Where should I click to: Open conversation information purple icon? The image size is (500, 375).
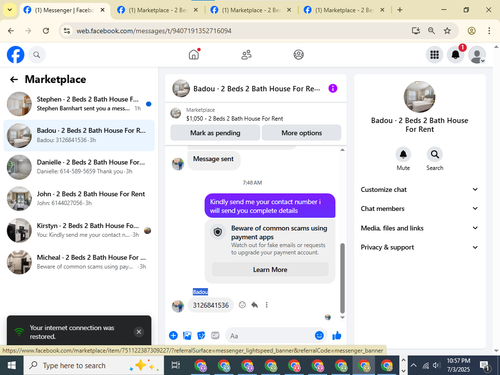click(x=333, y=88)
